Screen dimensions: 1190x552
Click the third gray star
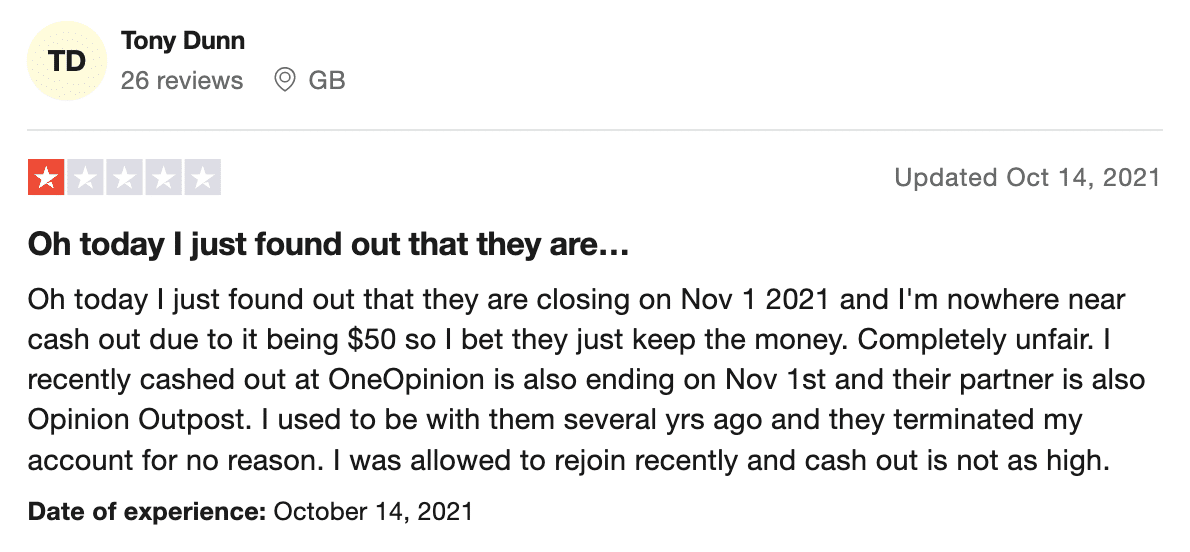pos(124,177)
